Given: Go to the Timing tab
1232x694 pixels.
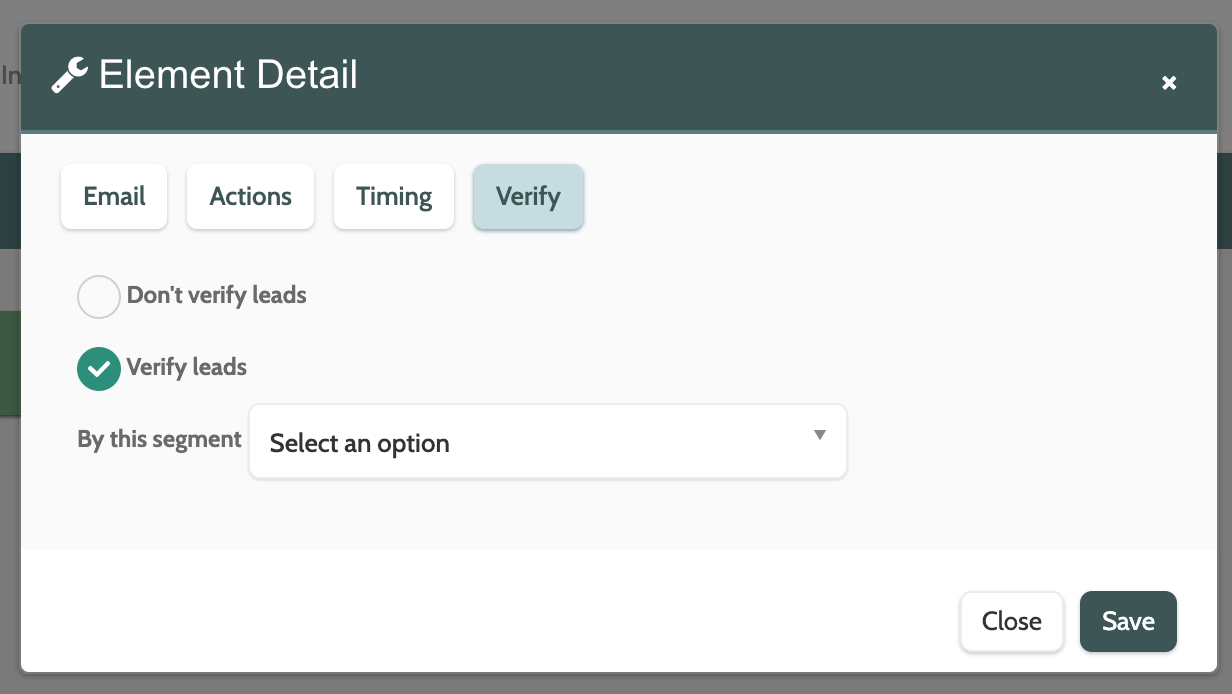Looking at the screenshot, I should [394, 197].
